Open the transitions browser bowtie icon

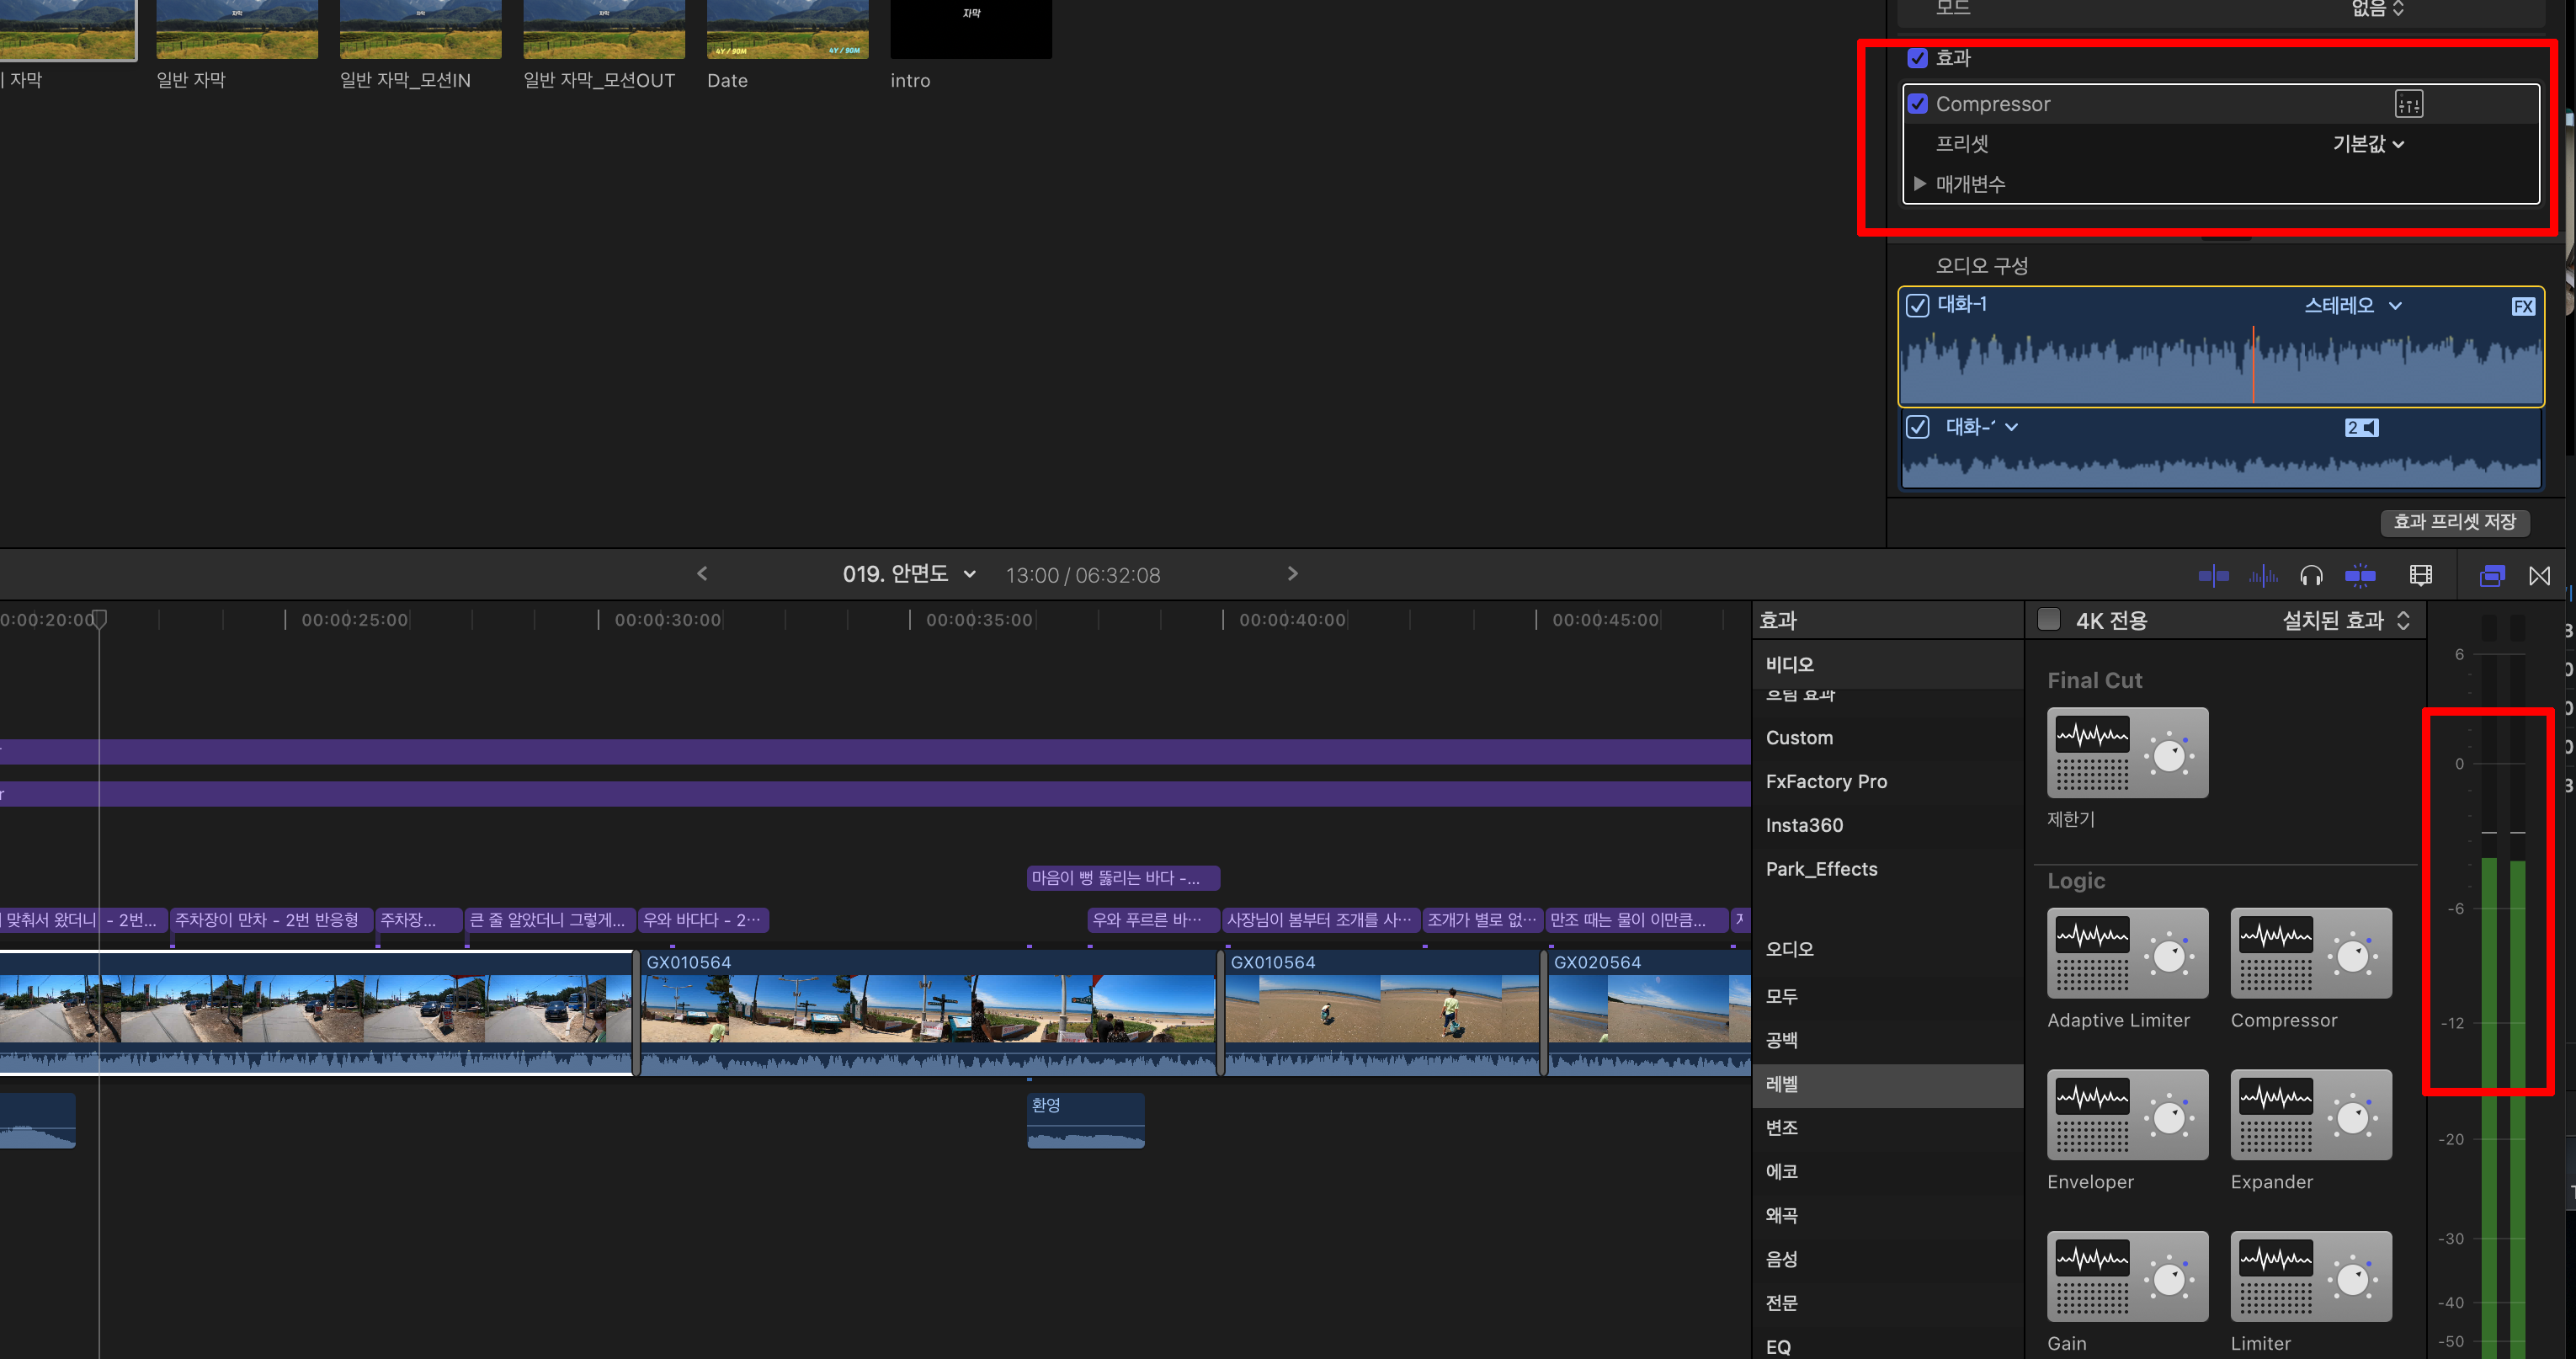tap(2539, 575)
